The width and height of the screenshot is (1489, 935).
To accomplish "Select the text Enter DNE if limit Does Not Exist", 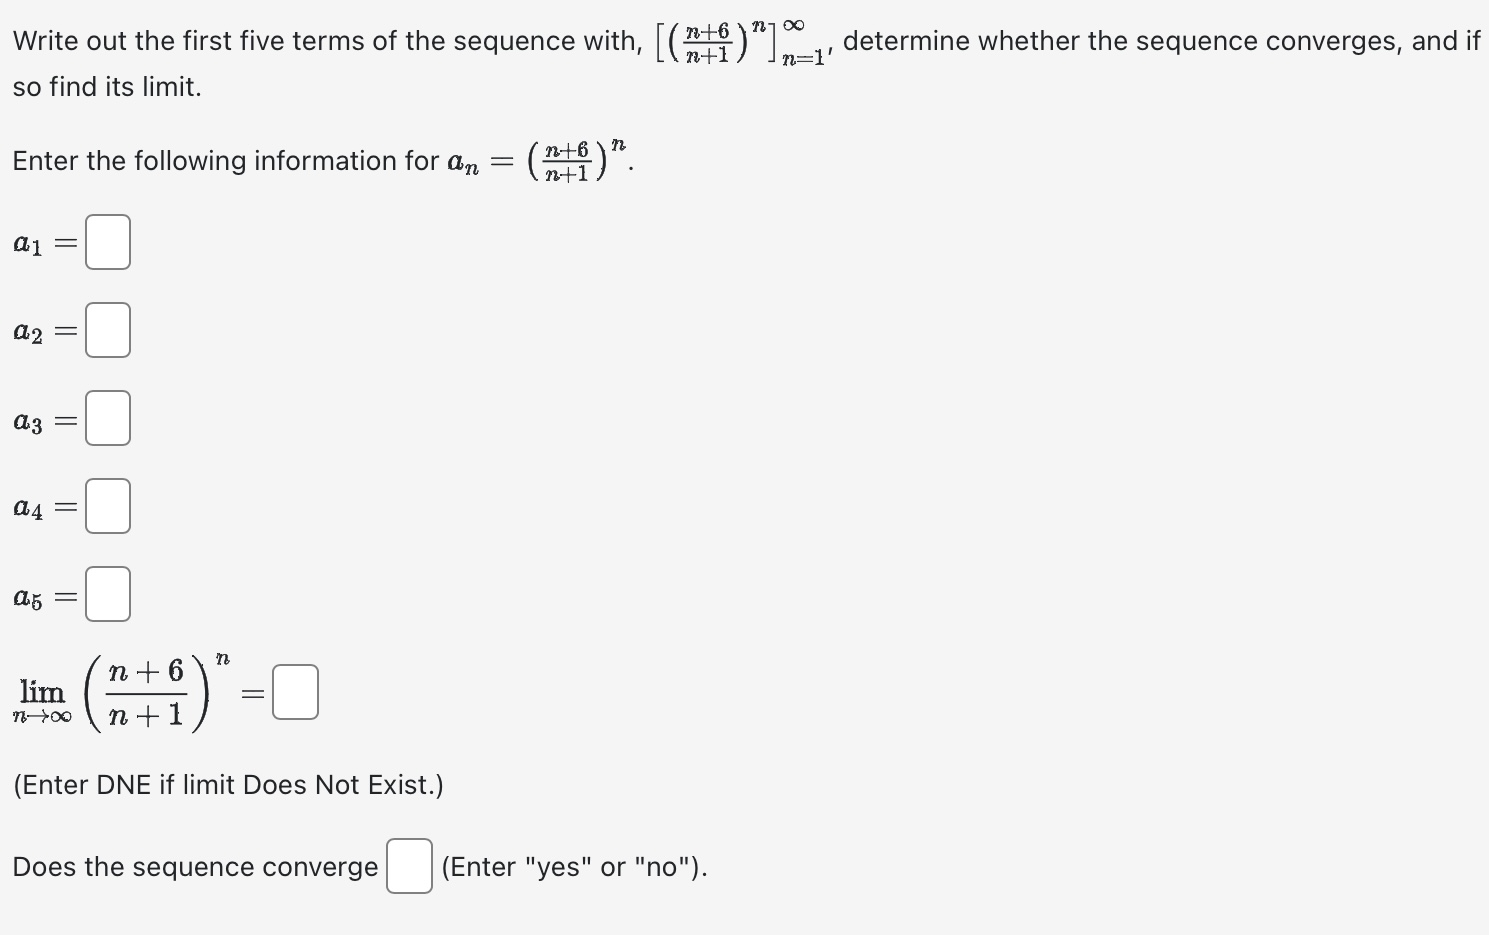I will click(x=228, y=785).
